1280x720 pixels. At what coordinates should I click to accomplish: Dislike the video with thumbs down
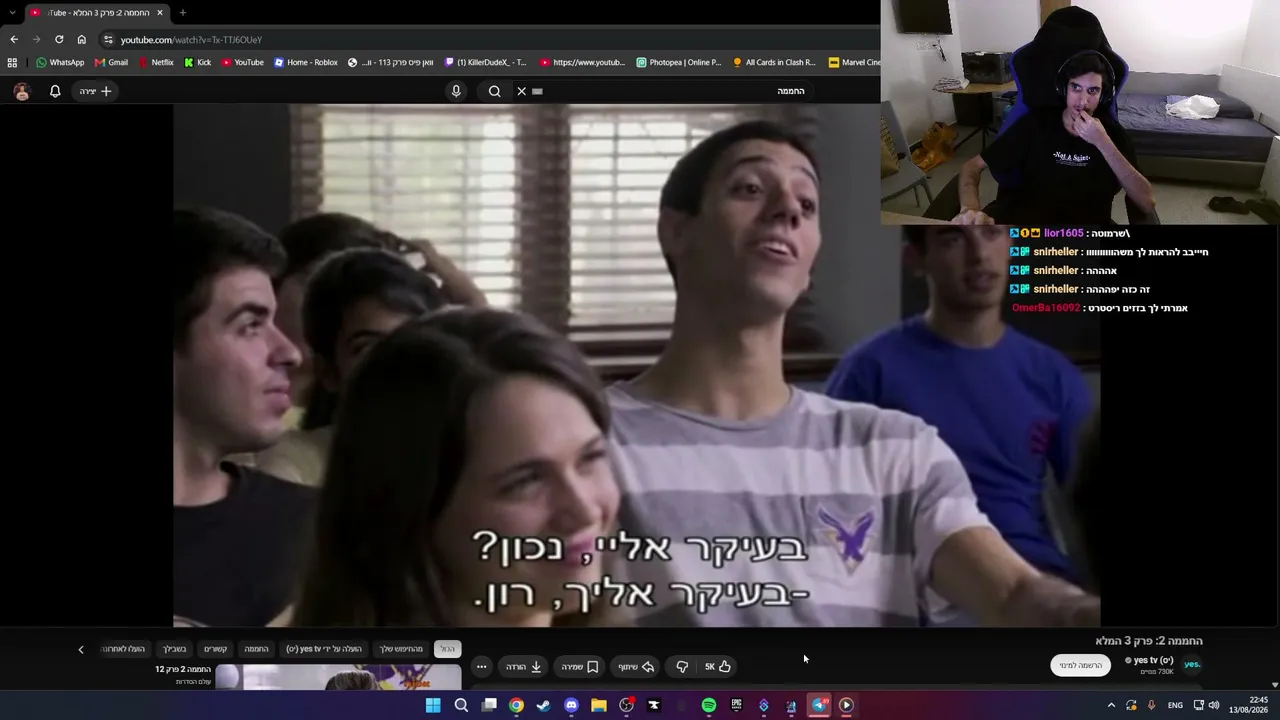[682, 667]
